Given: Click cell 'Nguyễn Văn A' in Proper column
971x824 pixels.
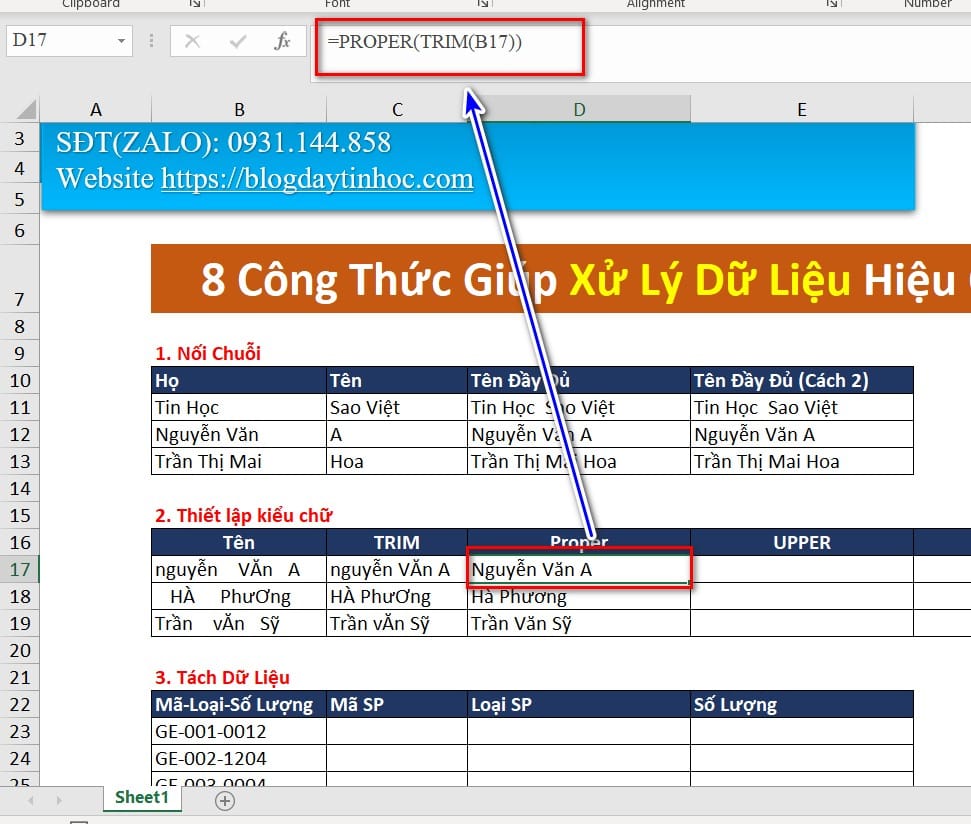Looking at the screenshot, I should click(579, 570).
